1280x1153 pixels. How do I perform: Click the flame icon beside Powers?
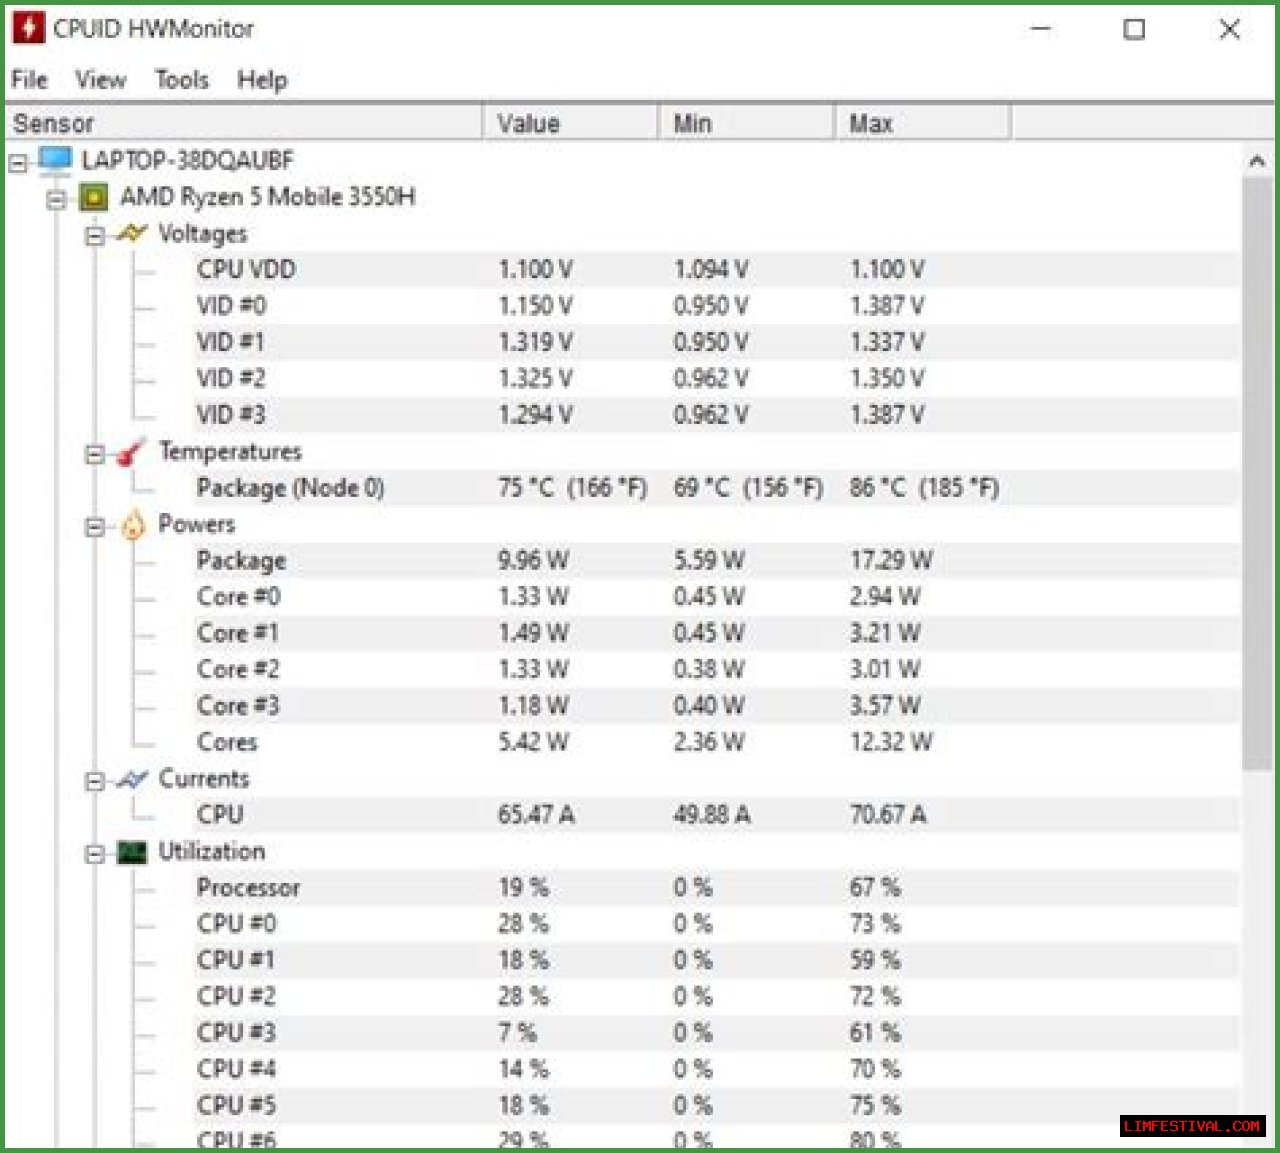133,525
